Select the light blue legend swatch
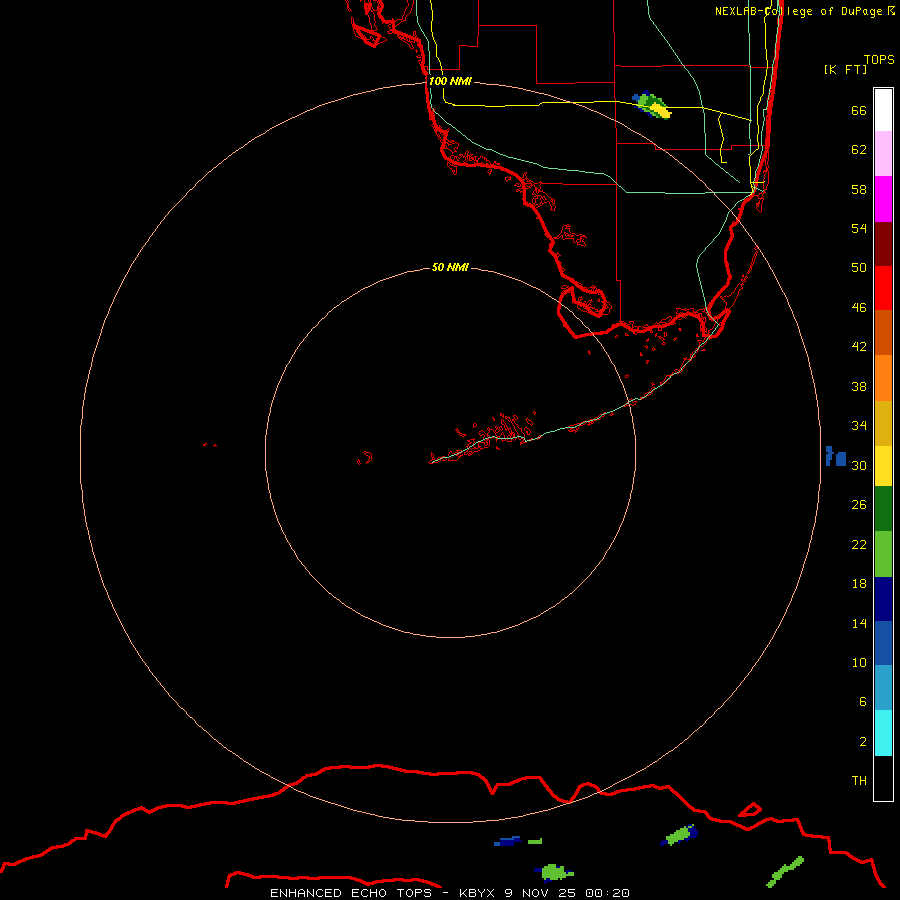This screenshot has height=900, width=900. (x=883, y=688)
